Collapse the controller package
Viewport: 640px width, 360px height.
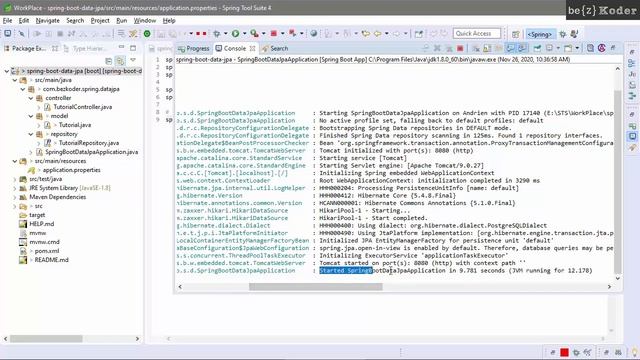(x=31, y=98)
